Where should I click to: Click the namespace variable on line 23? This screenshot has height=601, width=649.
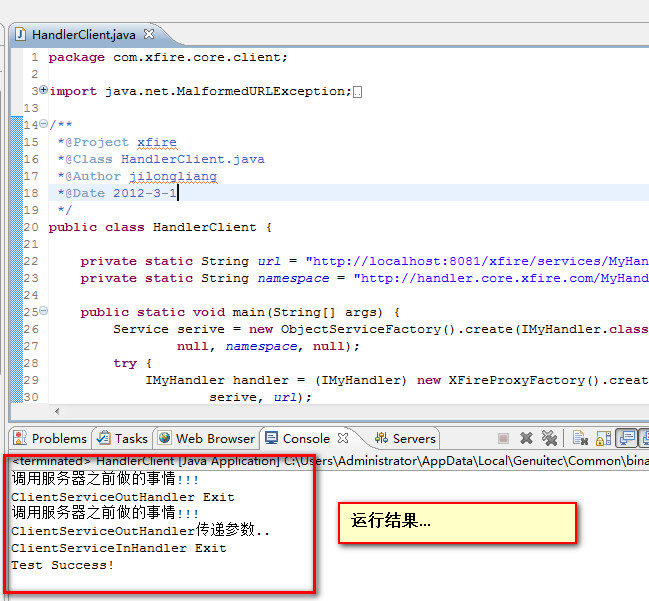pyautogui.click(x=293, y=278)
